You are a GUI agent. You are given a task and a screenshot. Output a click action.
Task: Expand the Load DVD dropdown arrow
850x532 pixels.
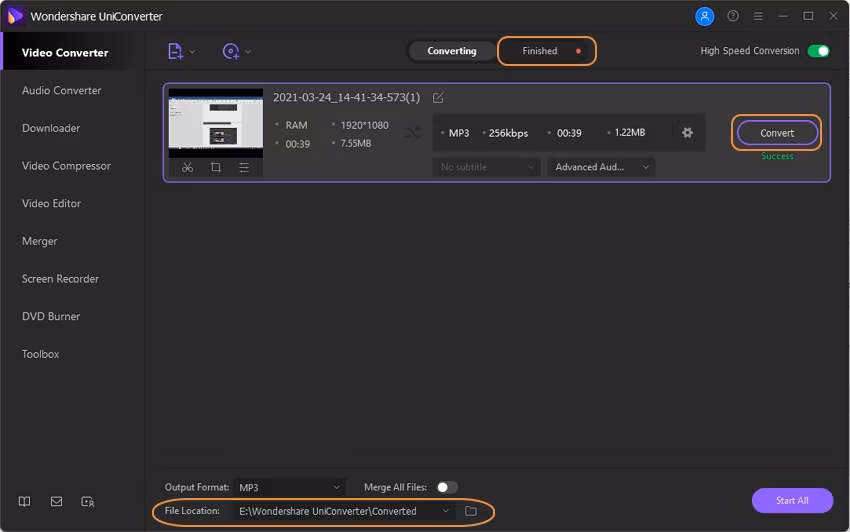248,52
